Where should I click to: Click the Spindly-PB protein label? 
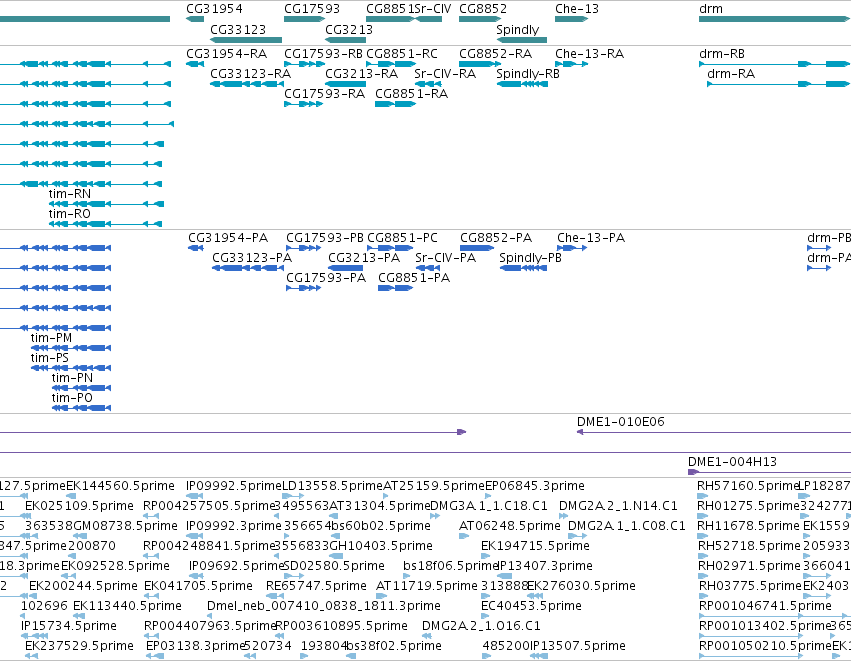coord(530,258)
